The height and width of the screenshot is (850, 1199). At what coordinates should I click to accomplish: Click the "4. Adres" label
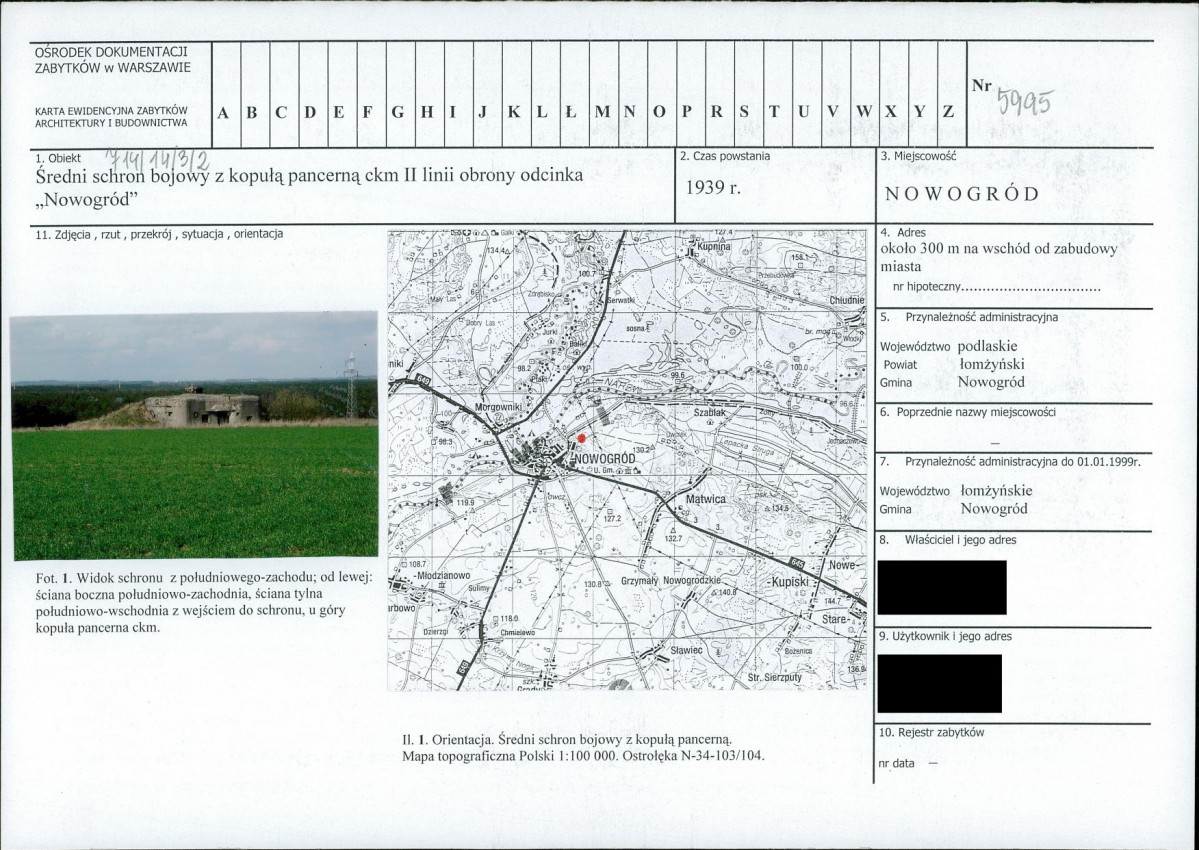[x=903, y=232]
